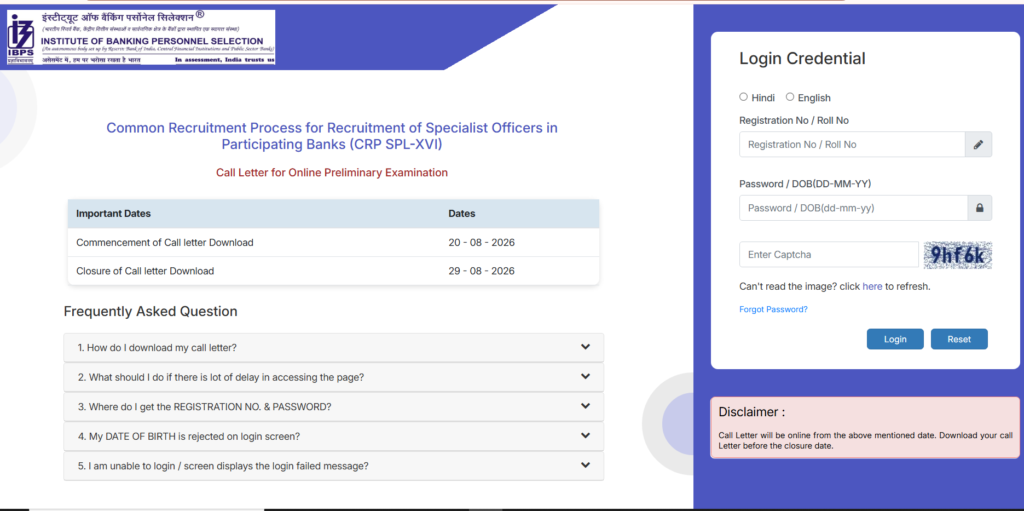1024x511 pixels.
Task: Expand FAQ about login failed message
Action: coord(334,466)
